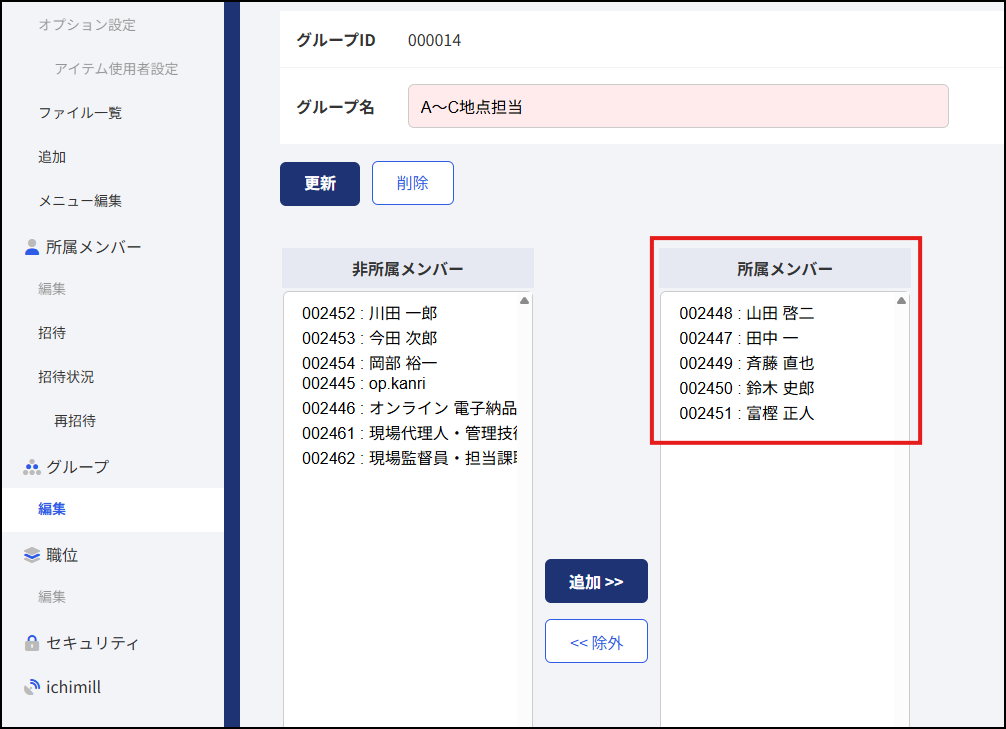Image resolution: width=1006 pixels, height=729 pixels.
Task: Click the グループ dots icon in sidebar
Action: (31, 467)
